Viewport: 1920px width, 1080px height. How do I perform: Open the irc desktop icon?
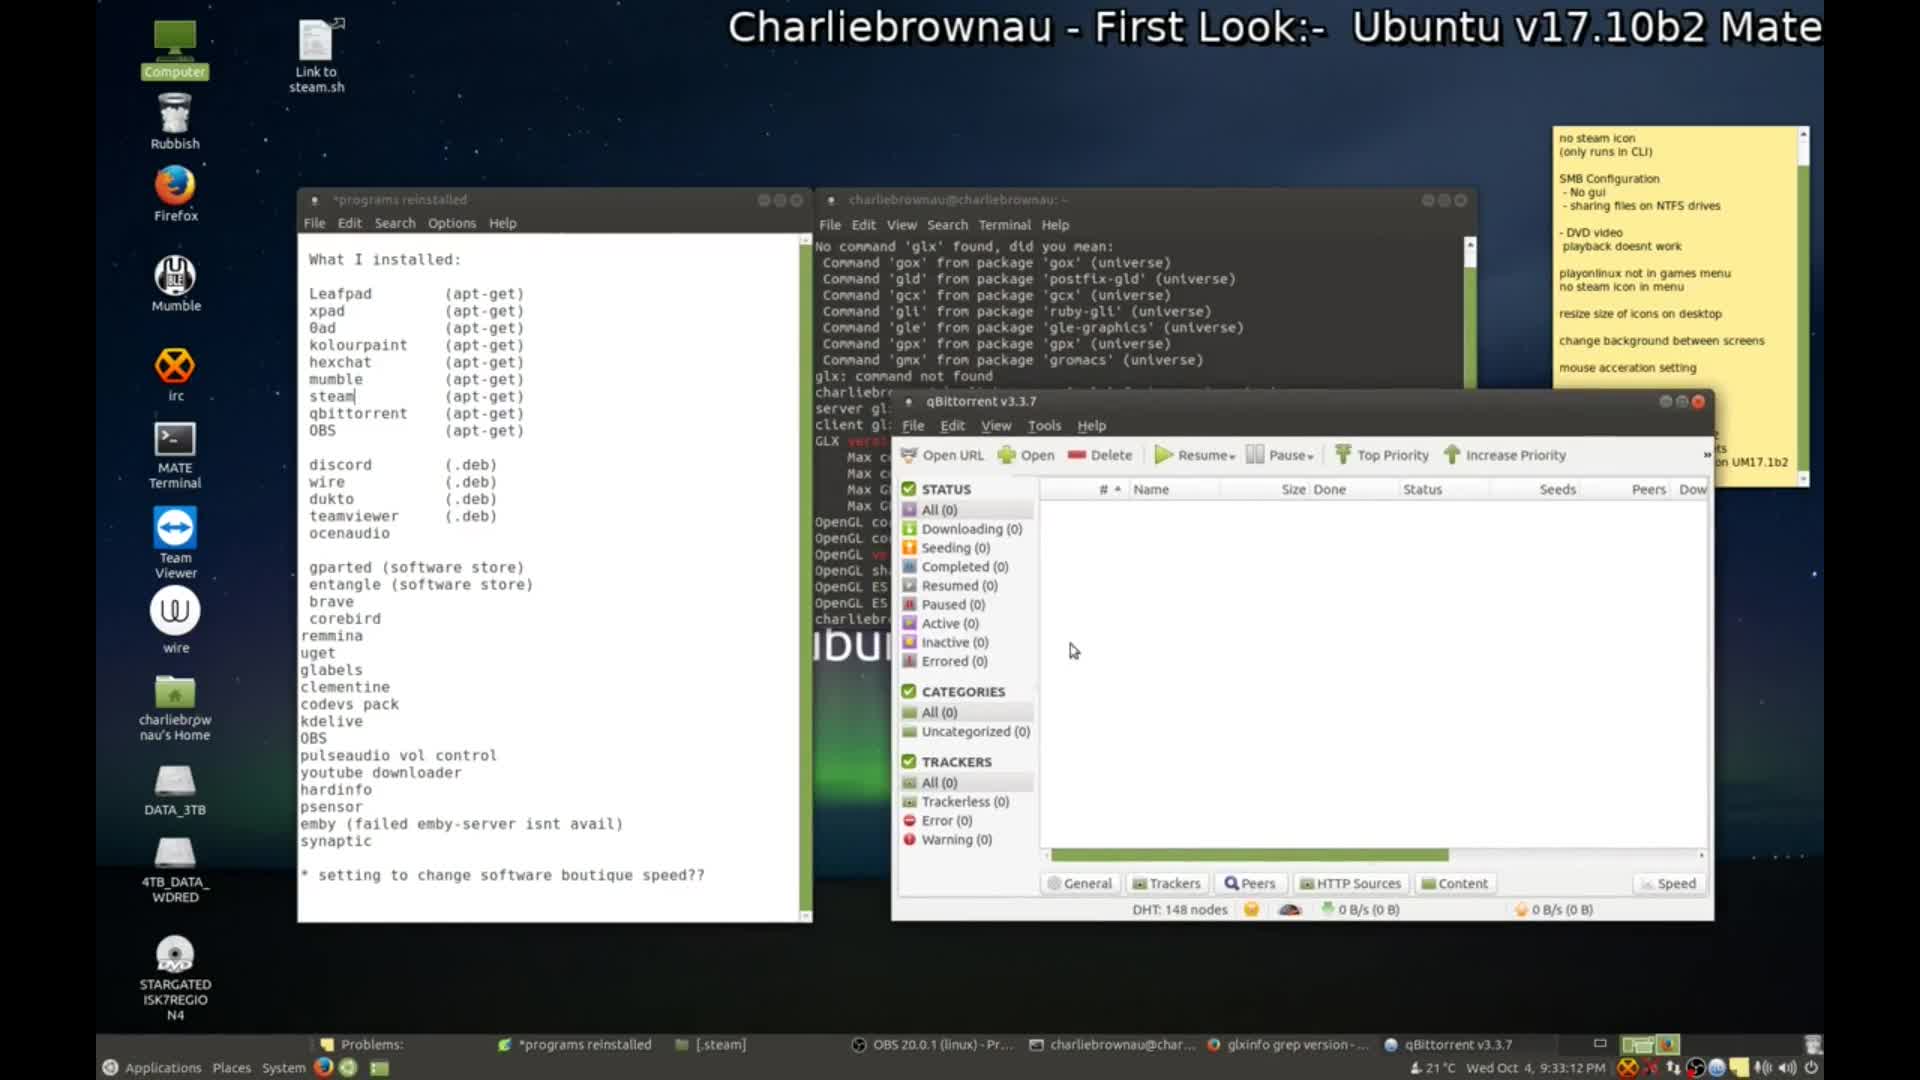tap(175, 374)
